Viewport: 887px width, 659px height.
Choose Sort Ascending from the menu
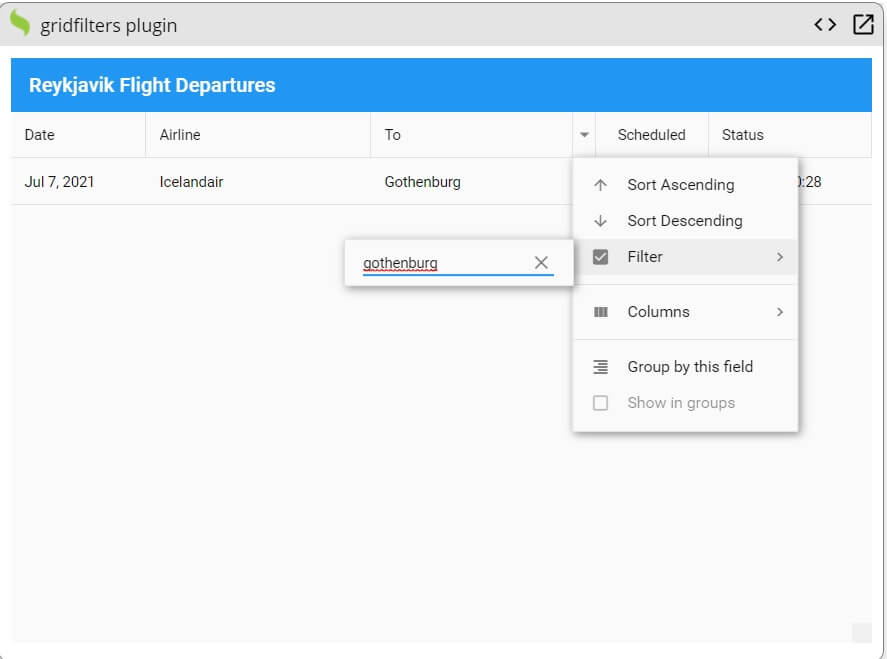678,184
